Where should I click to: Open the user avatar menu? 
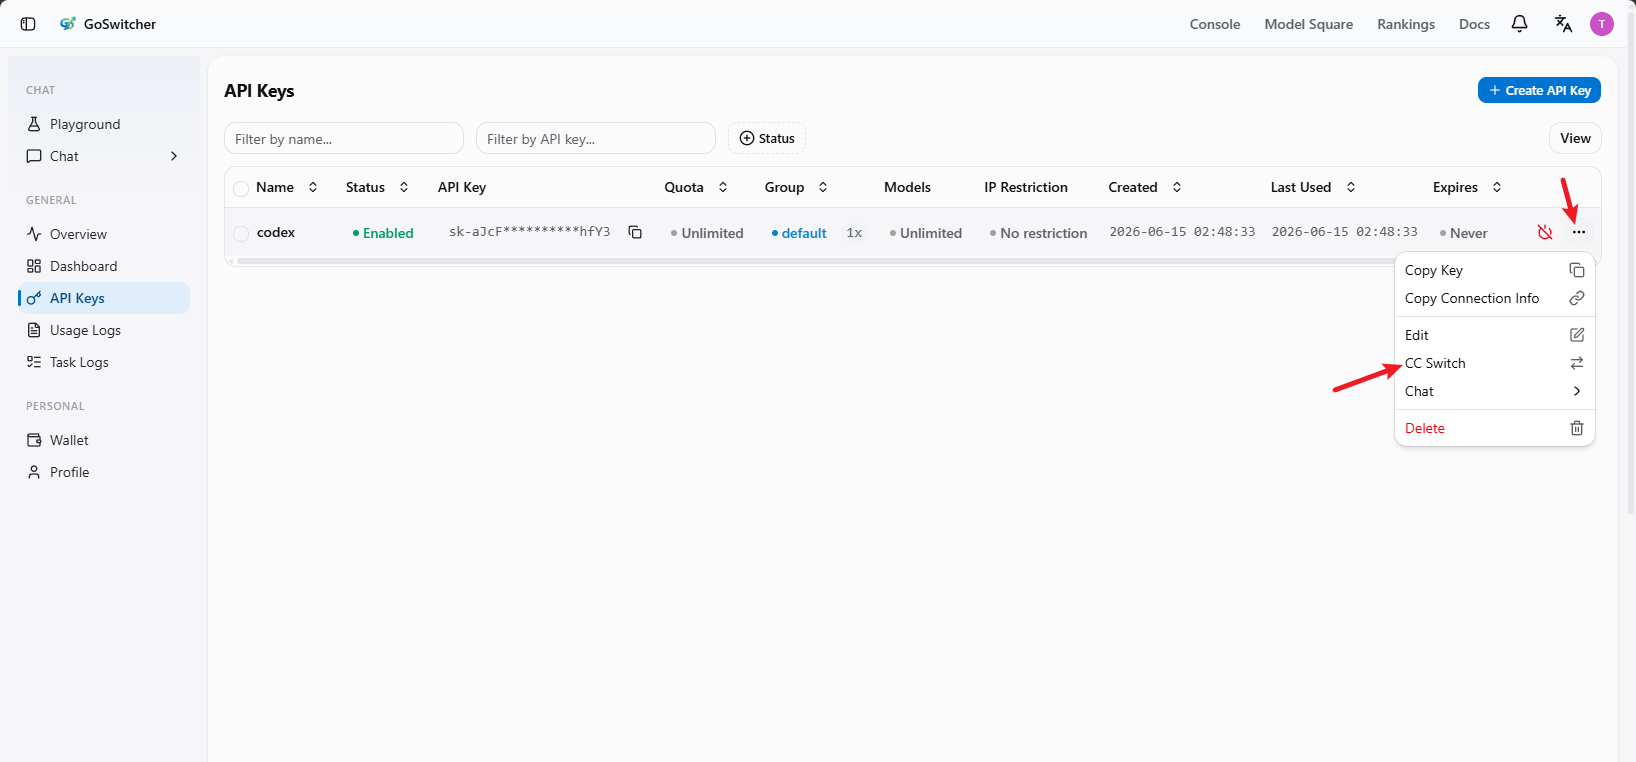[1602, 24]
